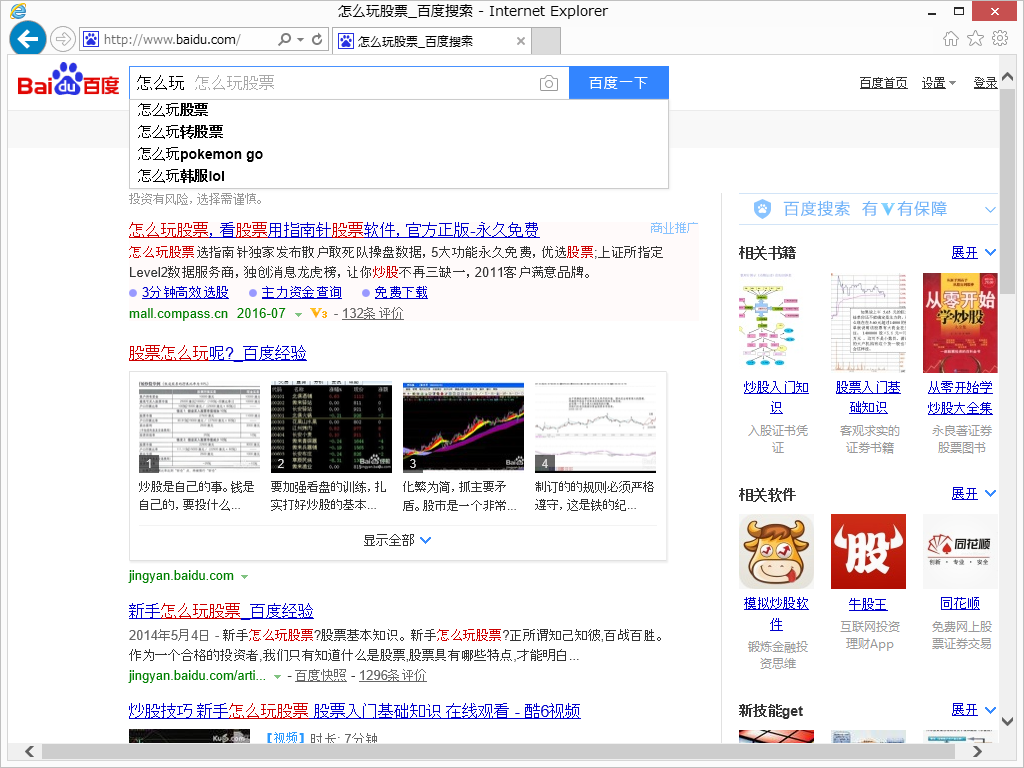The width and height of the screenshot is (1024, 768).
Task: Expand the 百度搜索 有V有保障 panel chevron
Action: (990, 210)
